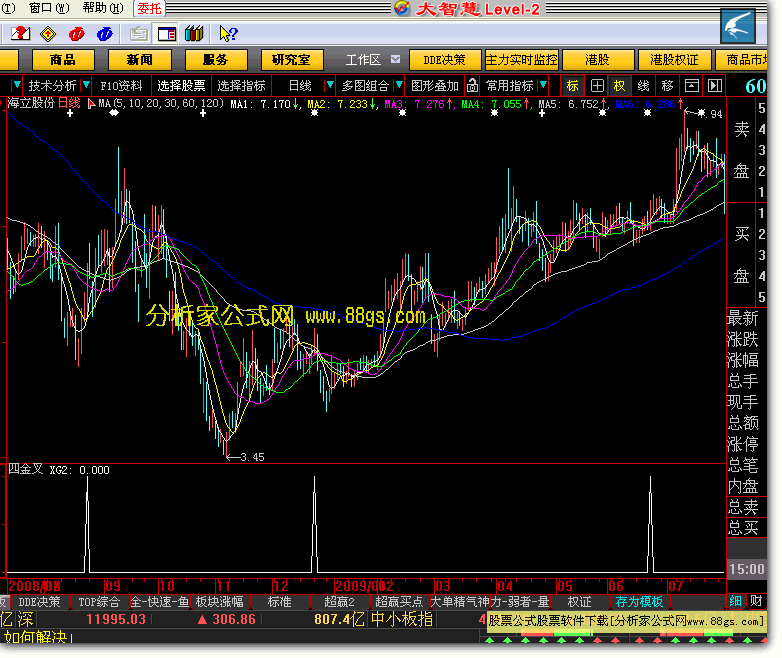Select the 板块涨幅 tab
The height and width of the screenshot is (658, 782).
pos(219,602)
